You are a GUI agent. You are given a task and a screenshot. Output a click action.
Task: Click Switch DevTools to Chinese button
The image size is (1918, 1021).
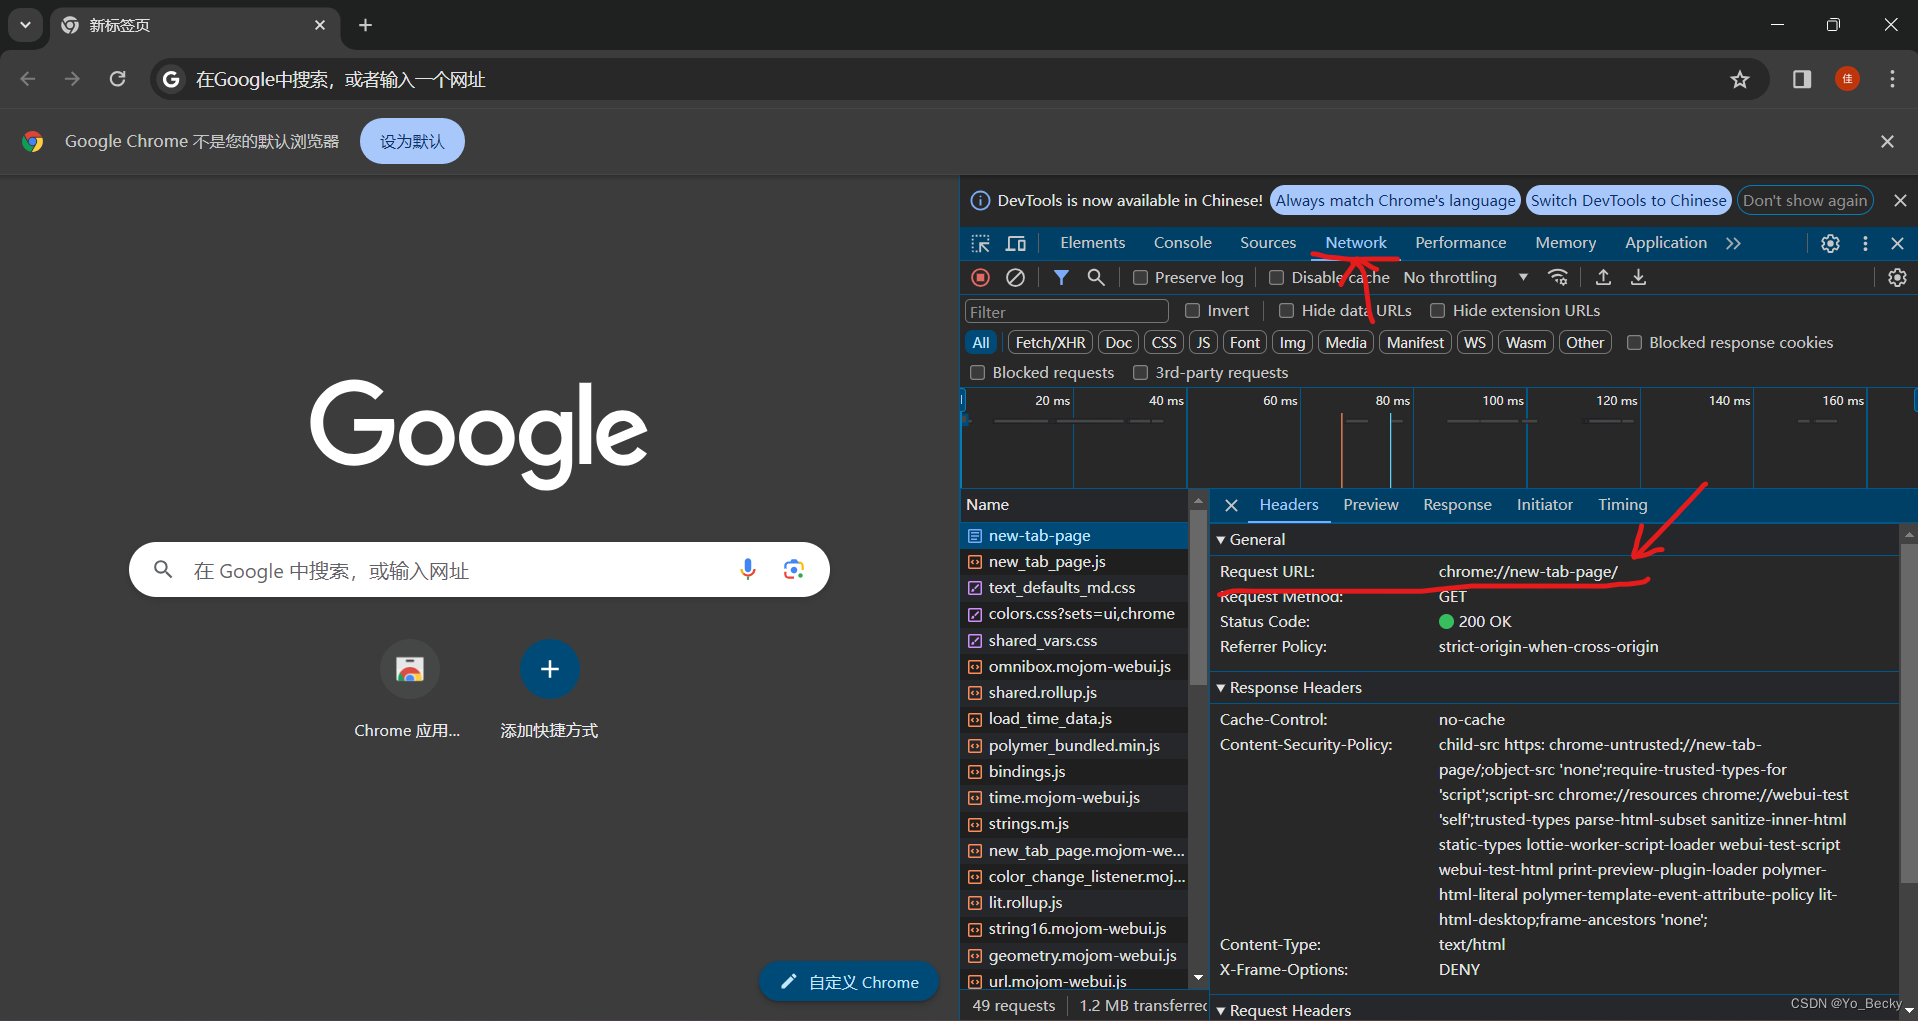pyautogui.click(x=1628, y=200)
